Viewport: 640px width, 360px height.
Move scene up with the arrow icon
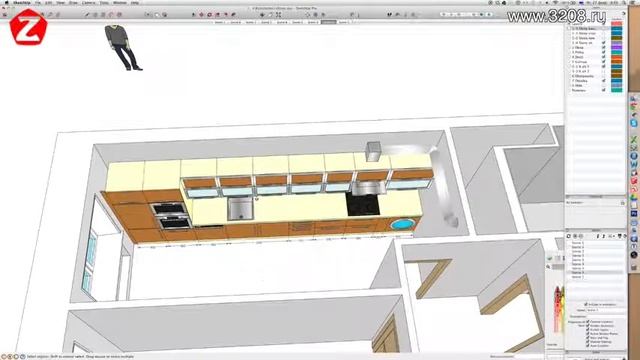604,236
